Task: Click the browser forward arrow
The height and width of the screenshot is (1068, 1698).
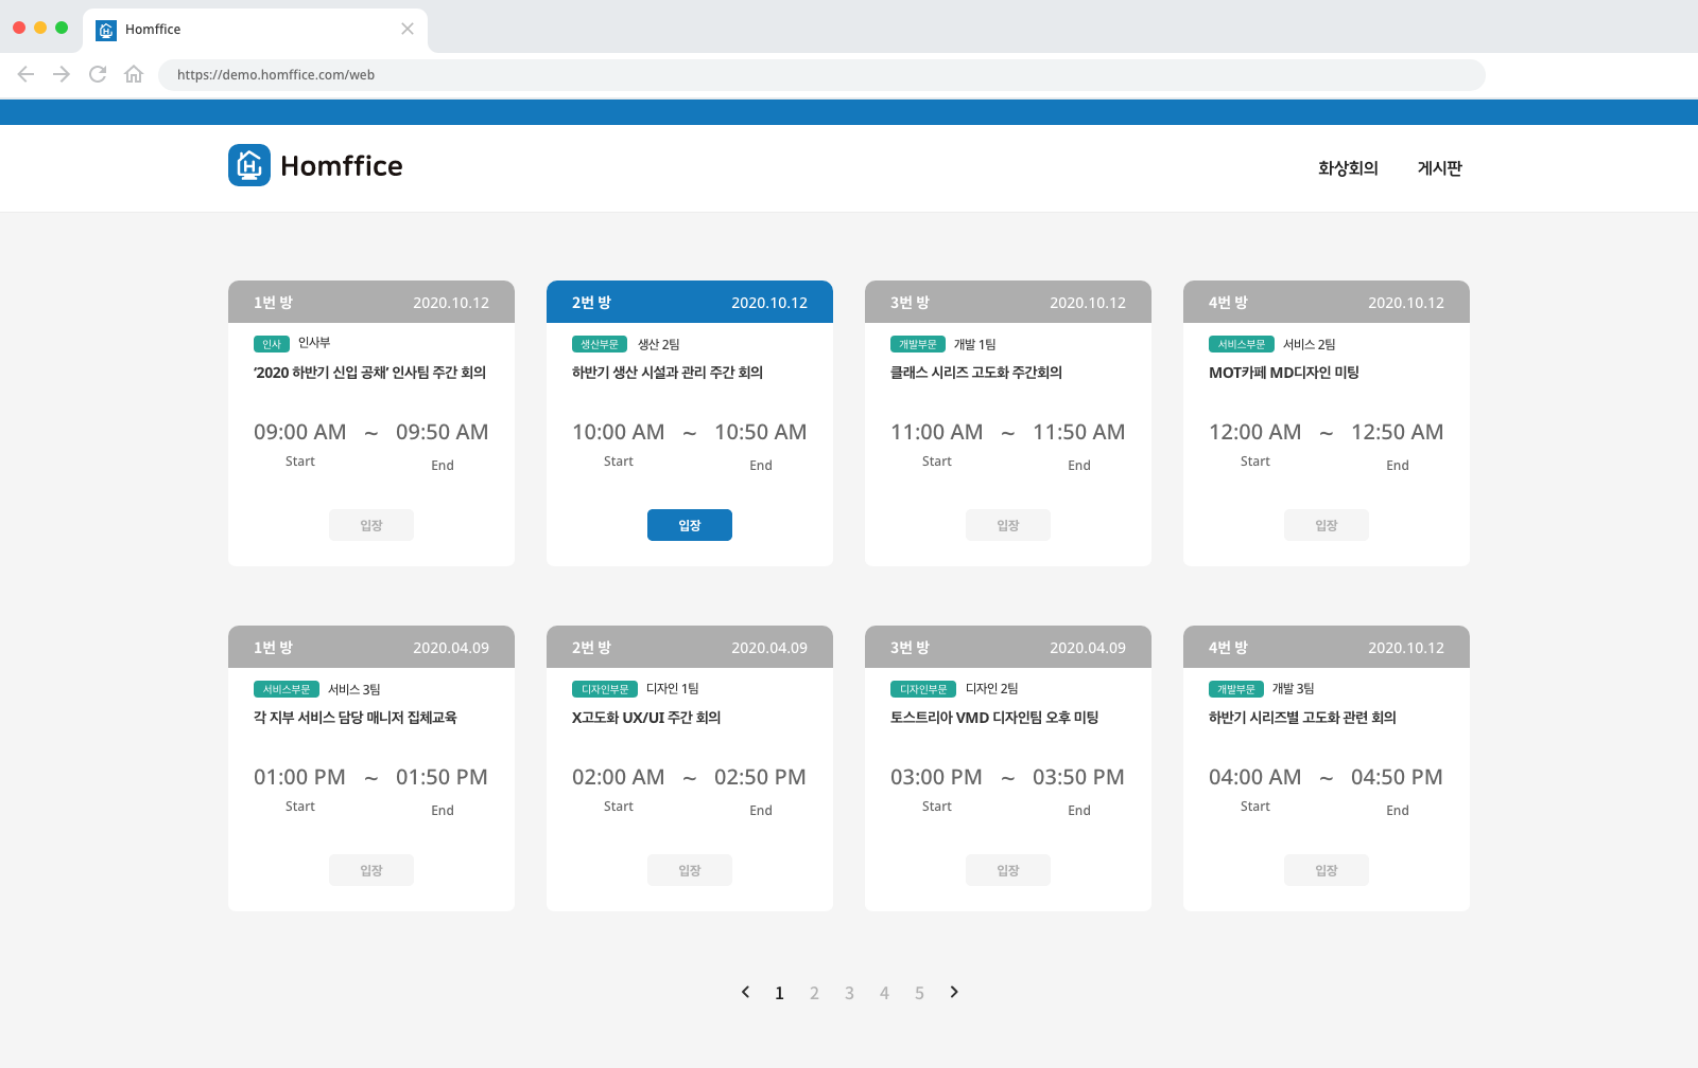Action: [x=62, y=74]
